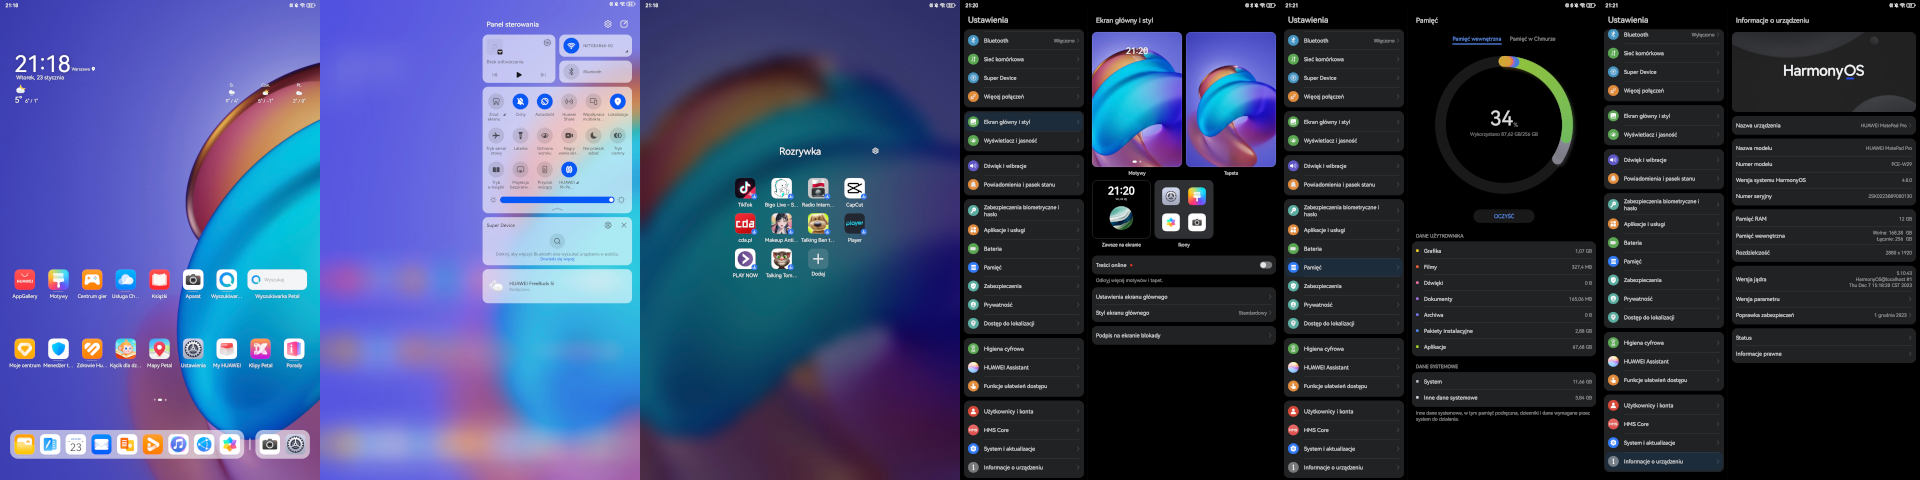
Task: Launch CapCut from the Rozrywka folder
Action: [854, 188]
